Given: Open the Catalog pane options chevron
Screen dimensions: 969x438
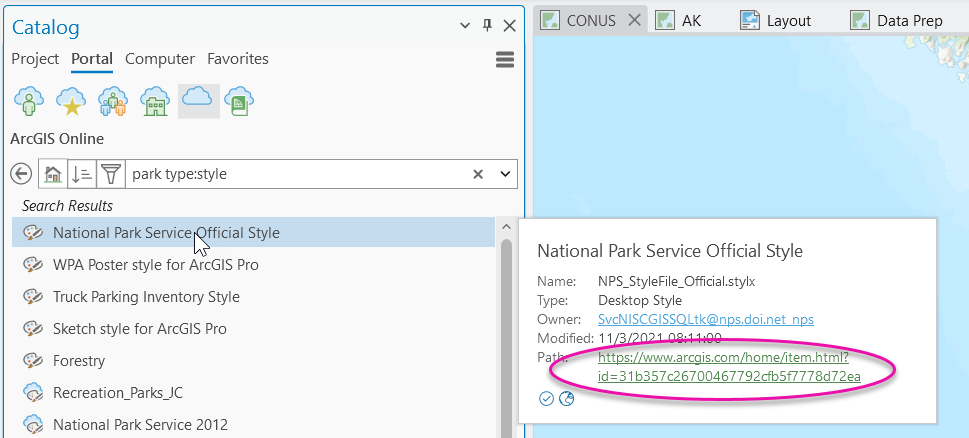Looking at the screenshot, I should [464, 26].
